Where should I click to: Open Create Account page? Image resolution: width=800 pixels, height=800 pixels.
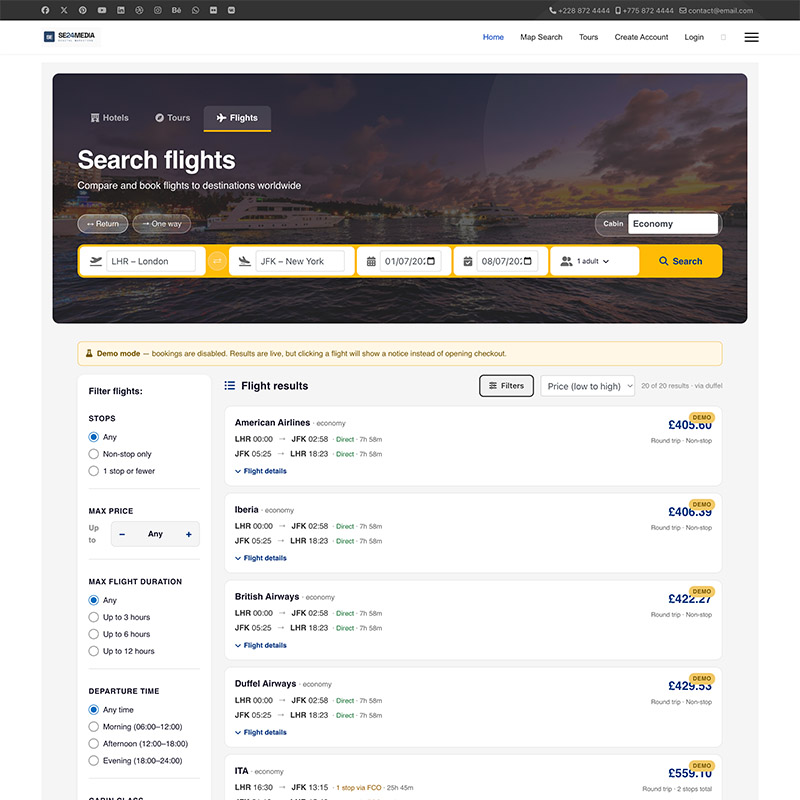[x=641, y=37]
